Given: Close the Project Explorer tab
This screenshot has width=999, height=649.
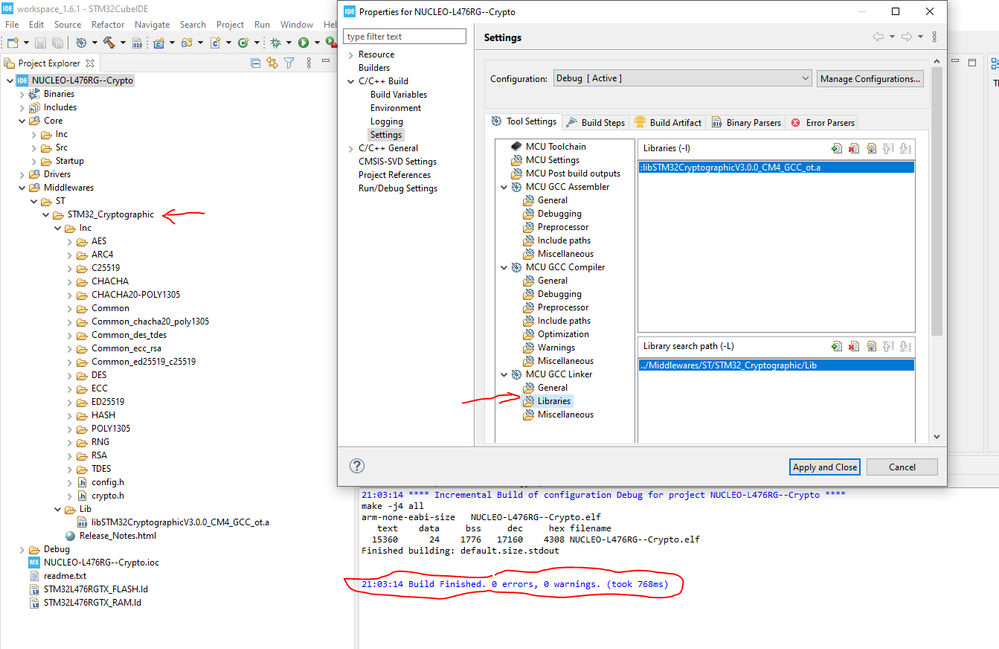Looking at the screenshot, I should click(x=90, y=63).
